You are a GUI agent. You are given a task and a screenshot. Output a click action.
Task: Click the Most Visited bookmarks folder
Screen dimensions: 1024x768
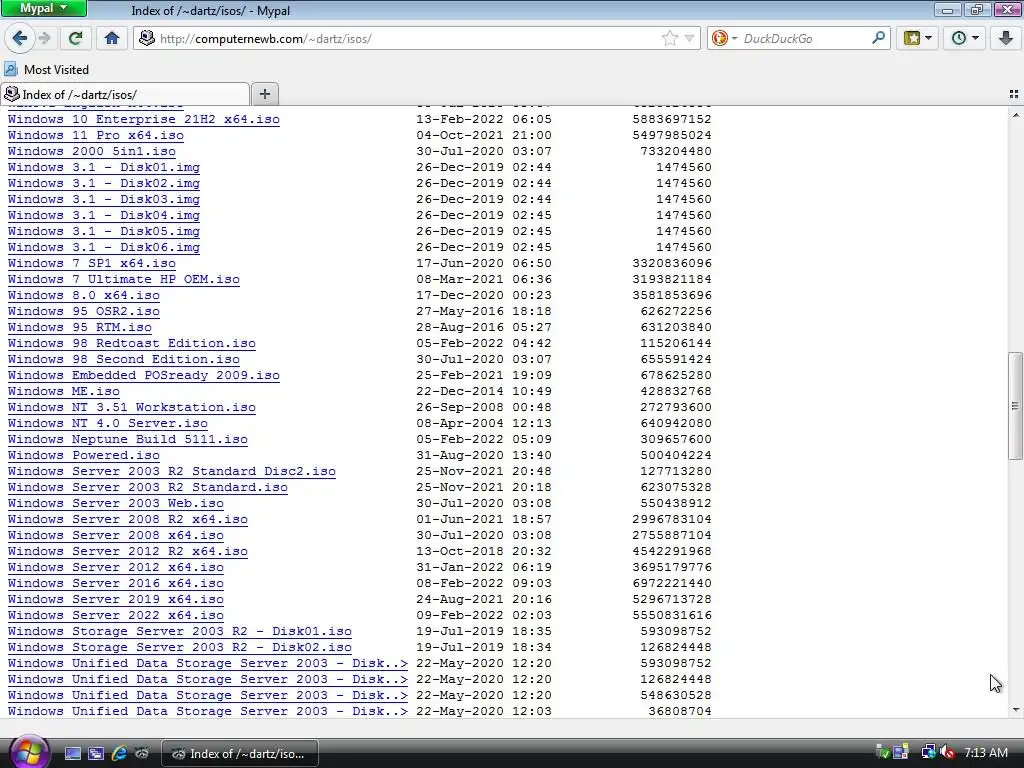(x=47, y=69)
